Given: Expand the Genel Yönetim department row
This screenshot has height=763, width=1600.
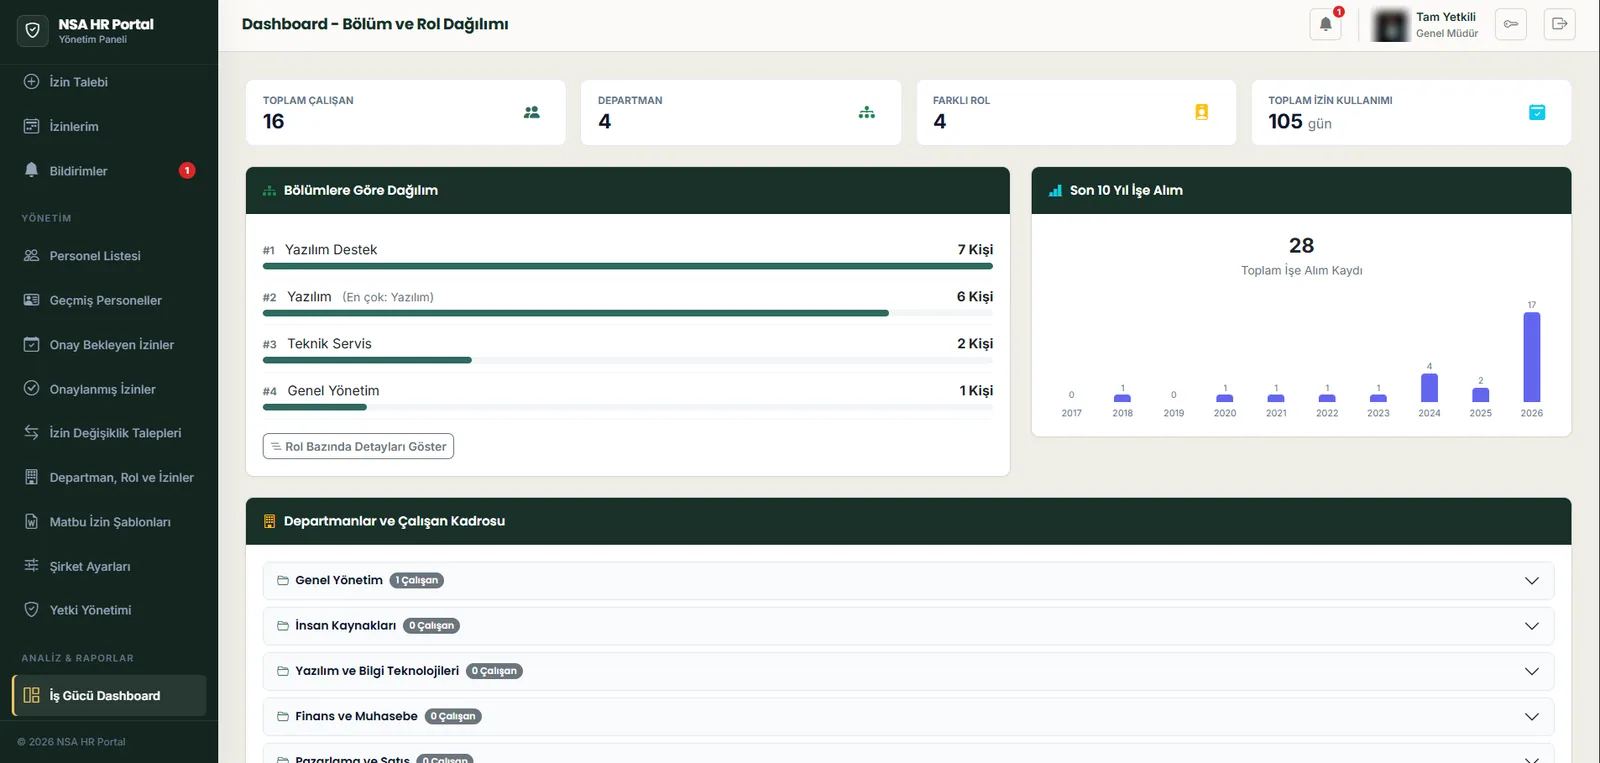Looking at the screenshot, I should pyautogui.click(x=1531, y=581).
